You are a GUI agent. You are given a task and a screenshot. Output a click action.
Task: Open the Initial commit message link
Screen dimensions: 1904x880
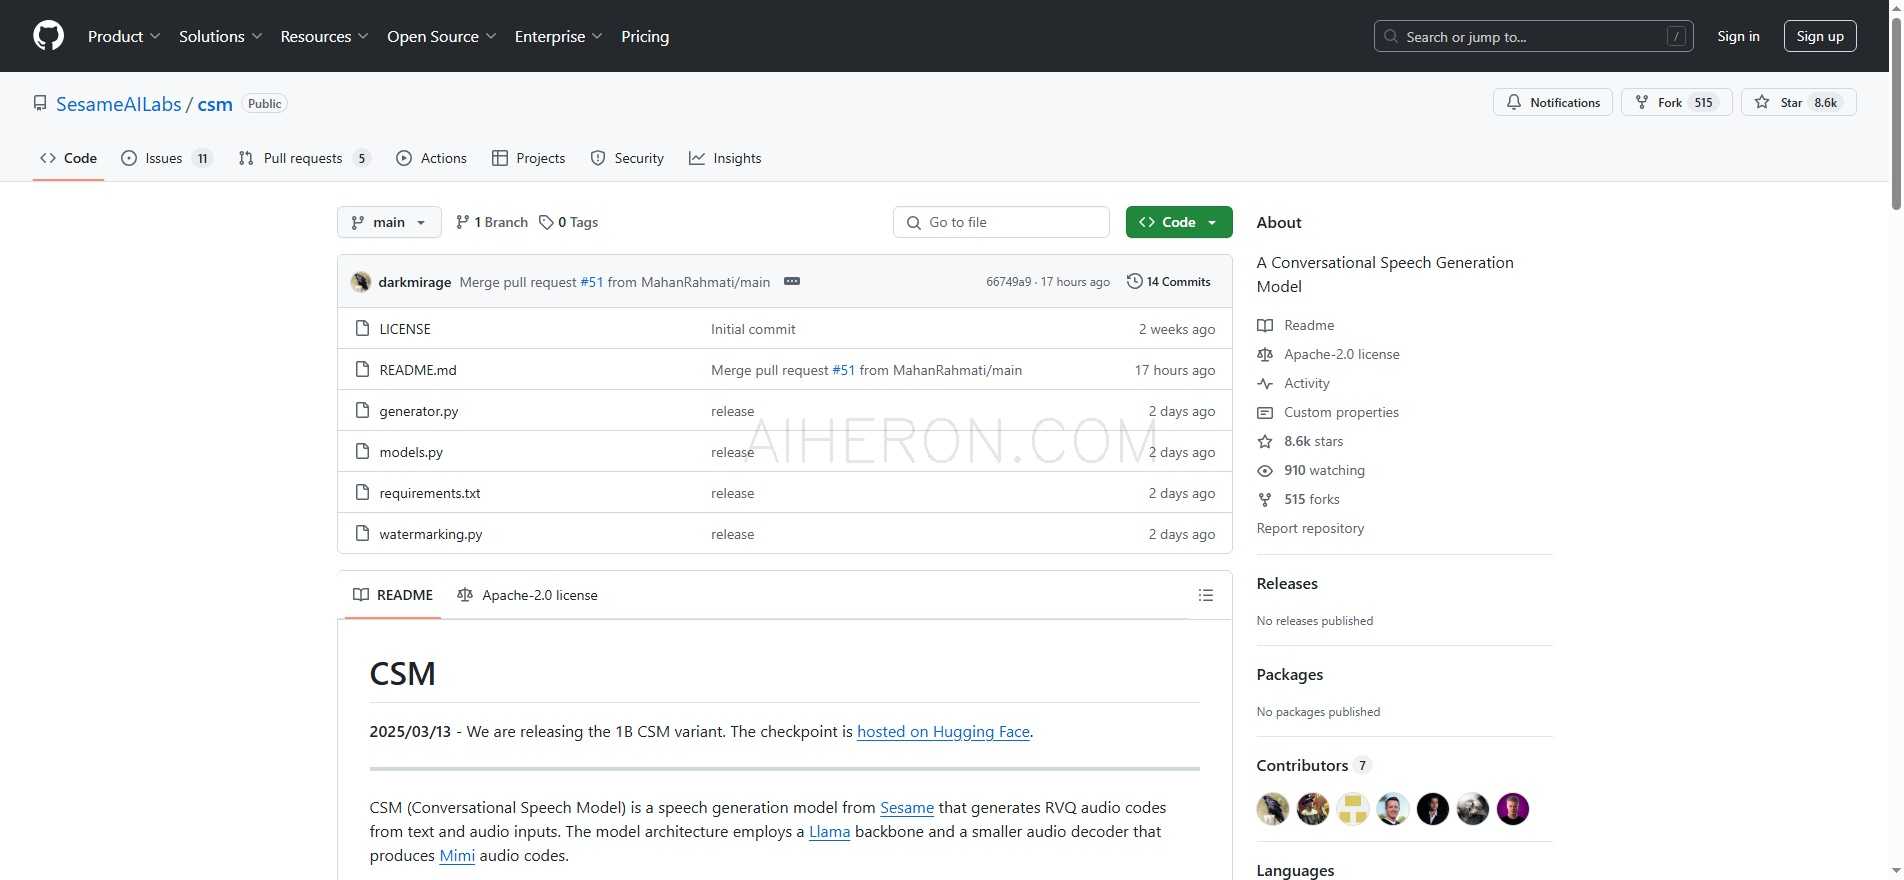pos(753,329)
